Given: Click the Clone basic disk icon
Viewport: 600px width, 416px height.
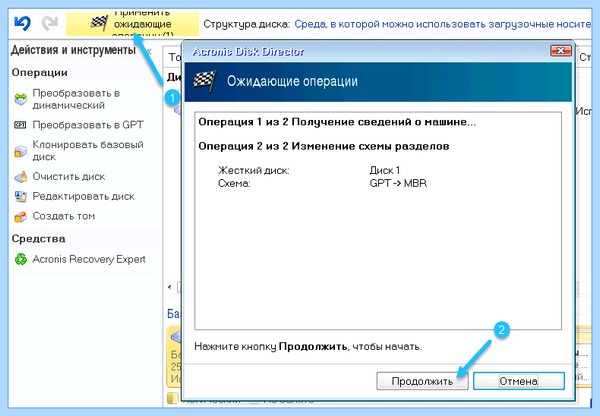Looking at the screenshot, I should 21,151.
